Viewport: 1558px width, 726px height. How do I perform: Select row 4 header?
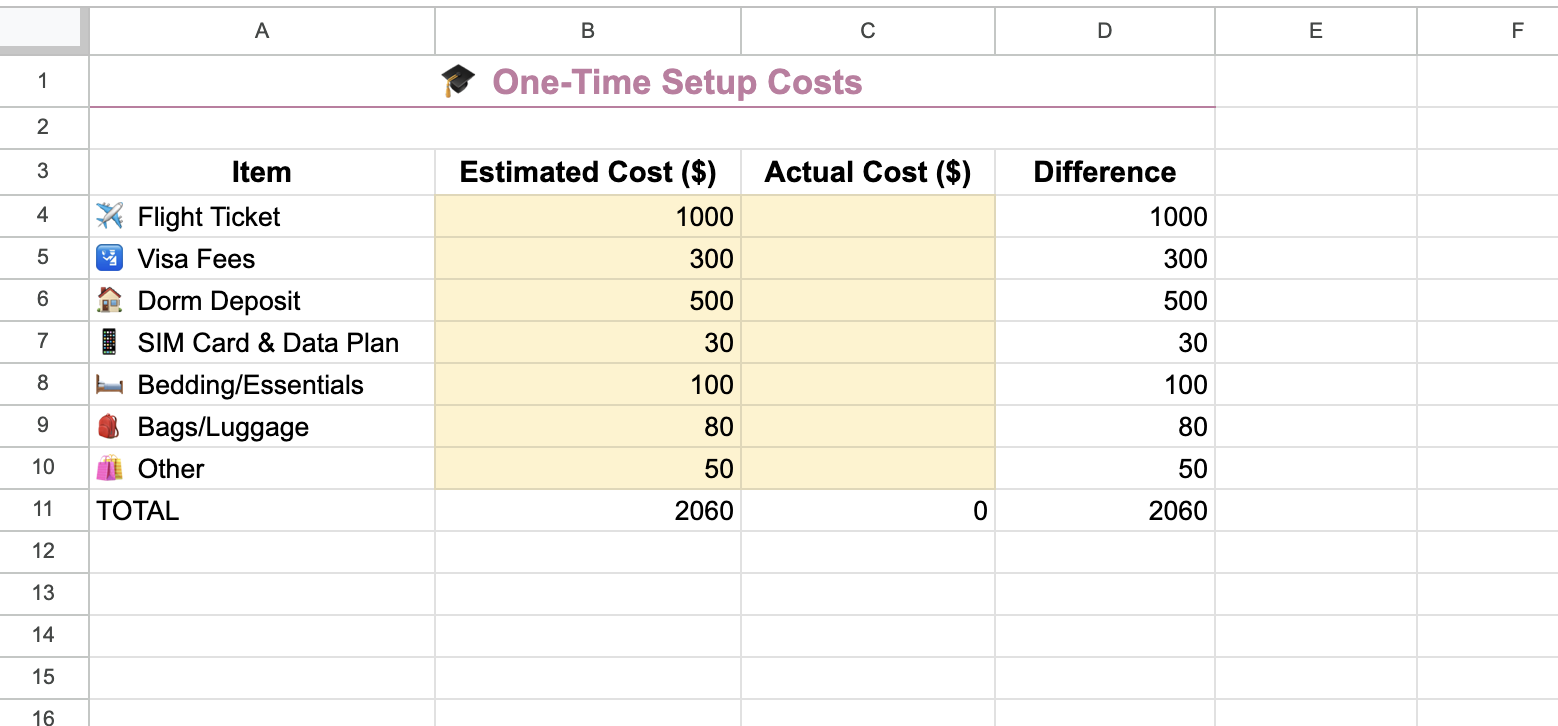coord(44,216)
